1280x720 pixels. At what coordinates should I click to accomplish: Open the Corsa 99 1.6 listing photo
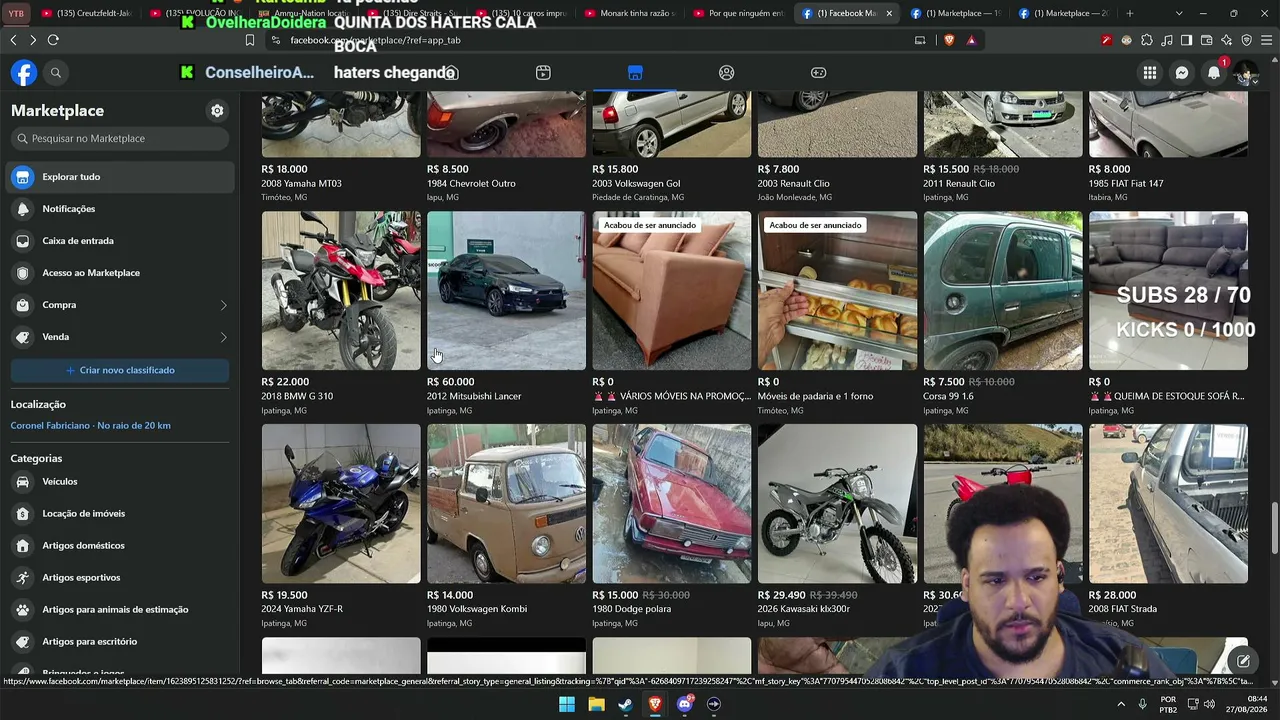tap(1003, 290)
